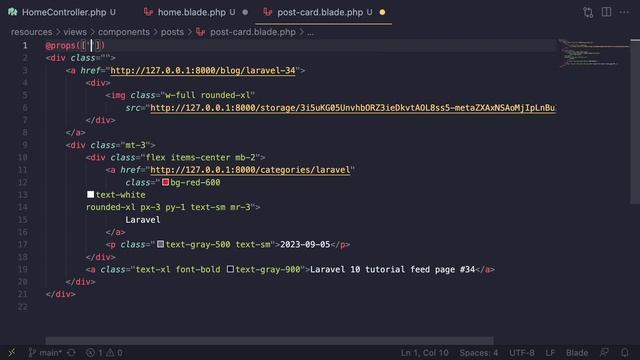Click the Laravel icon on HomeController.php tab

[x=13, y=12]
